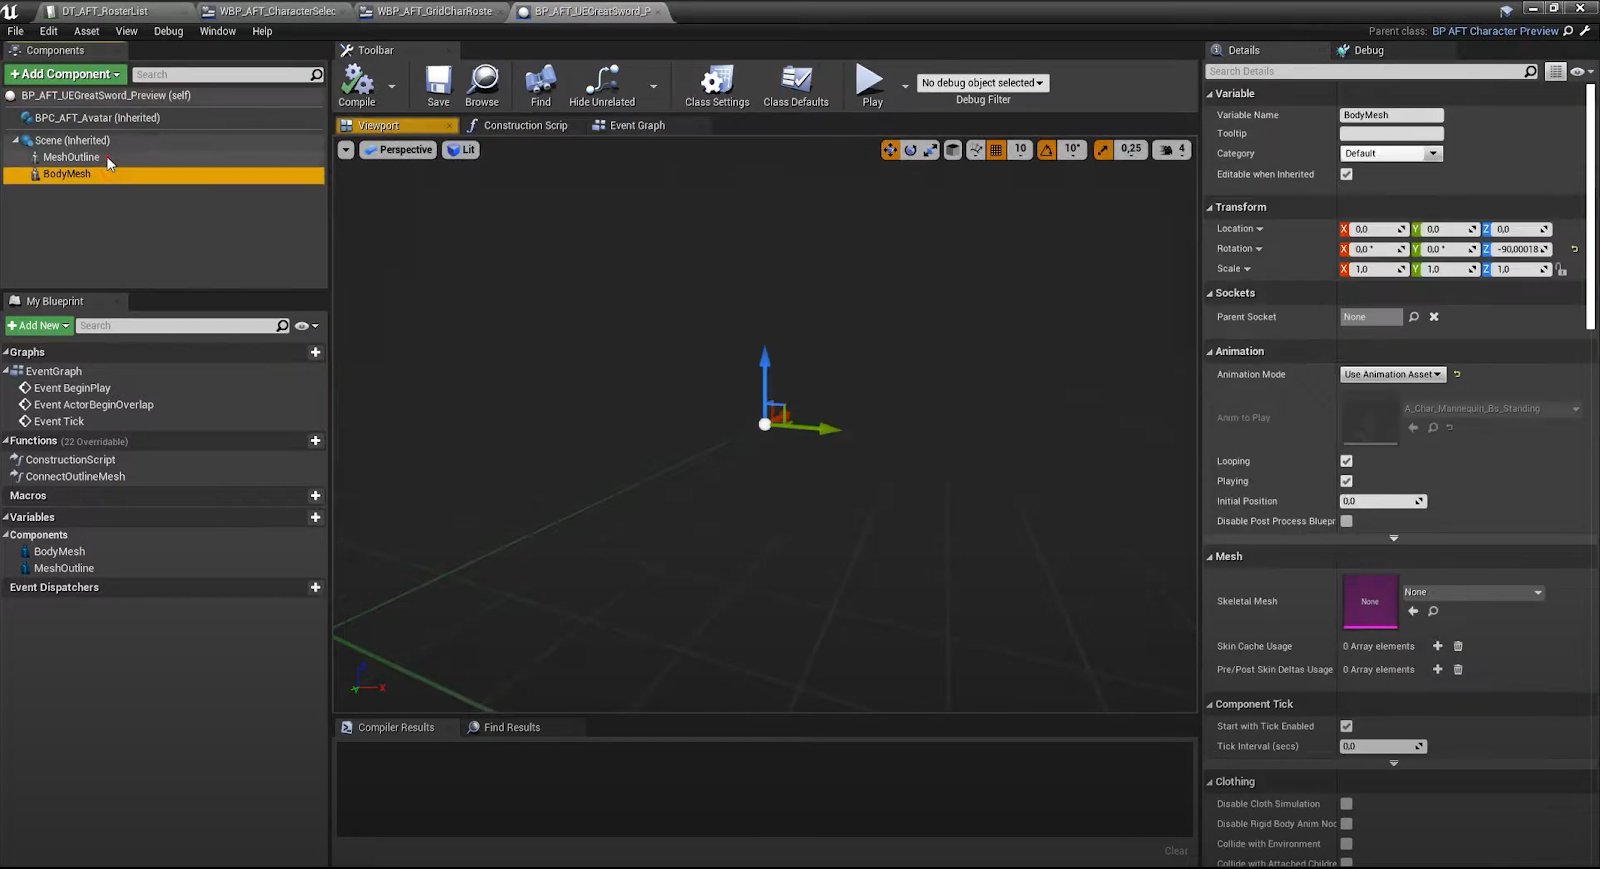The width and height of the screenshot is (1600, 869).
Task: Click the Hide Unrelated toolbar icon
Action: click(601, 82)
